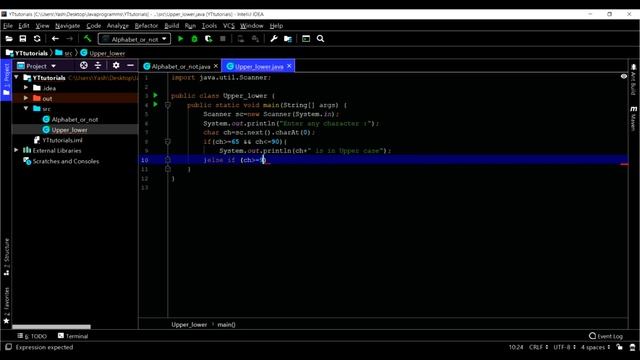Screen dimensions: 640x360
Task: Toggle the Ant Build side tab
Action: coord(633,80)
